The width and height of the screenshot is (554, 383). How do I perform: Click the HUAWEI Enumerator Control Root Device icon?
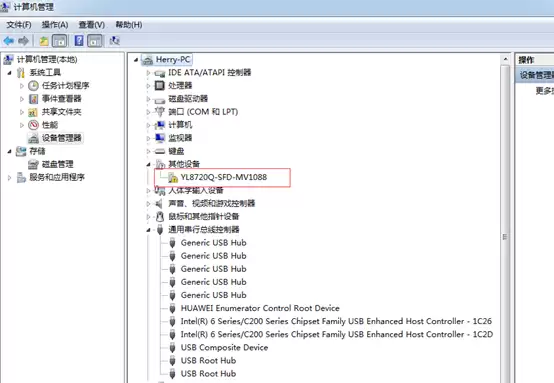click(172, 308)
